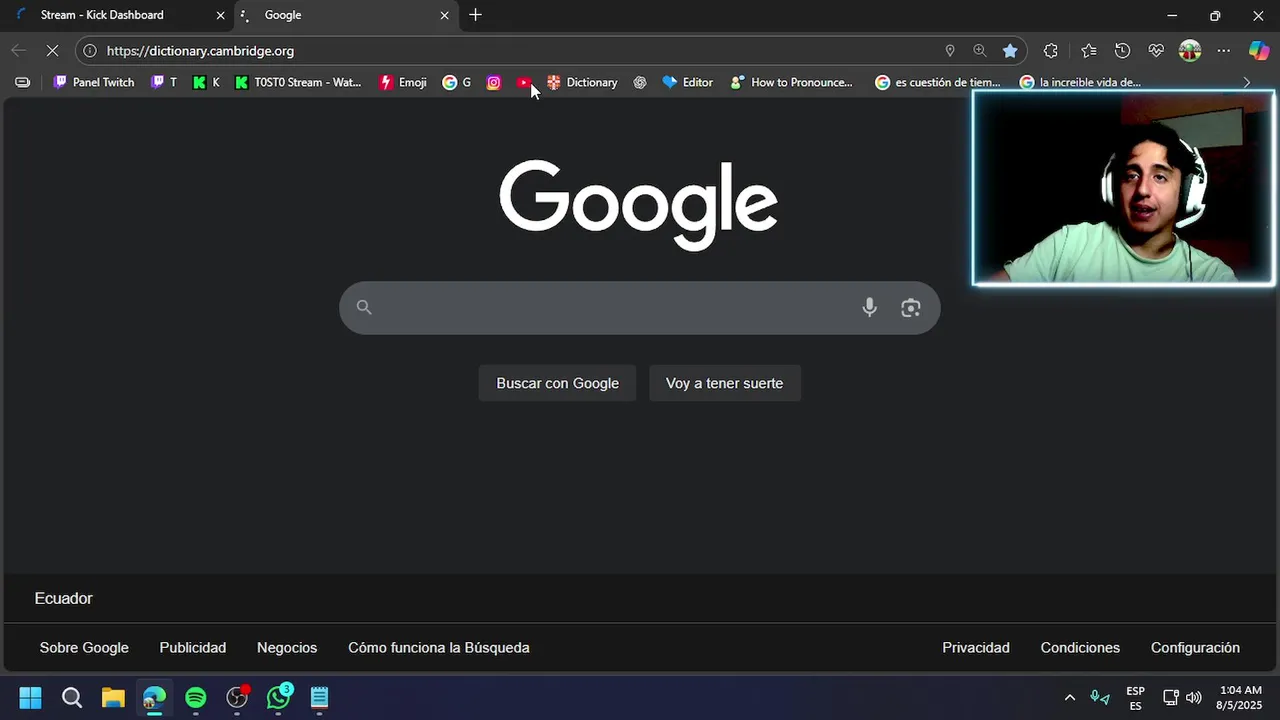Stop loading the page
The height and width of the screenshot is (720, 1280).
(x=55, y=50)
